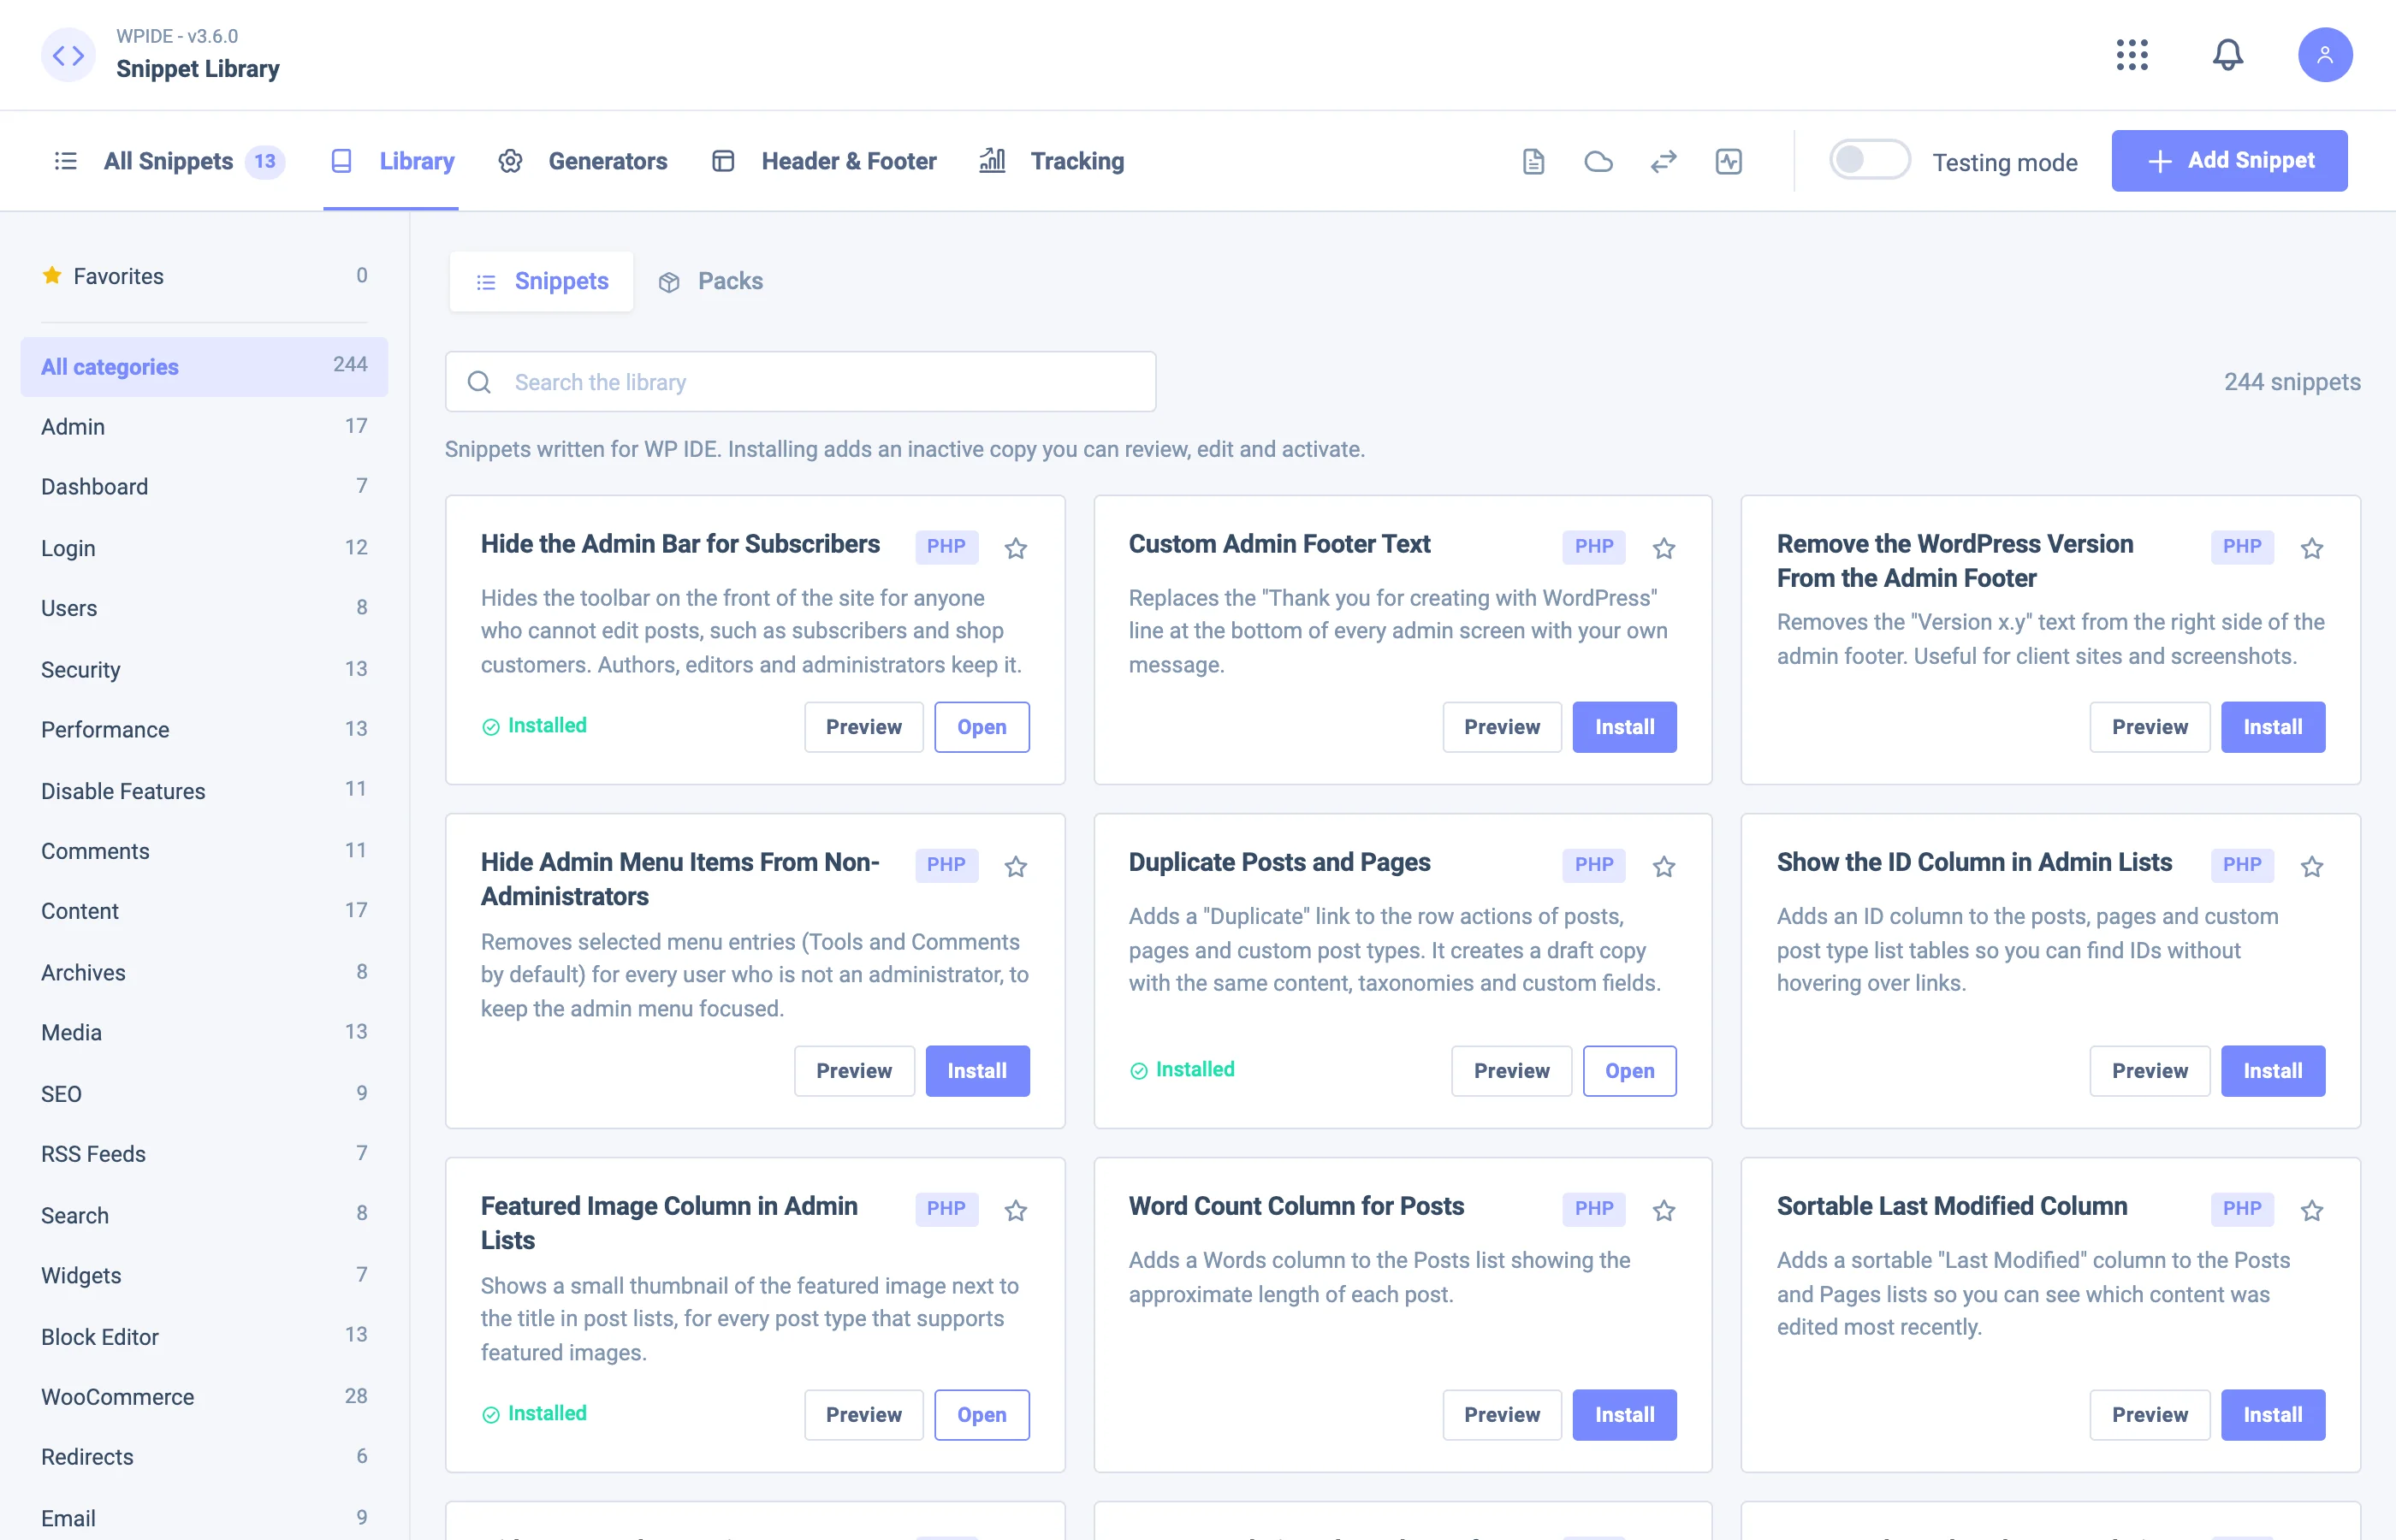
Task: Open Header & Footer tab
Action: coord(824,161)
